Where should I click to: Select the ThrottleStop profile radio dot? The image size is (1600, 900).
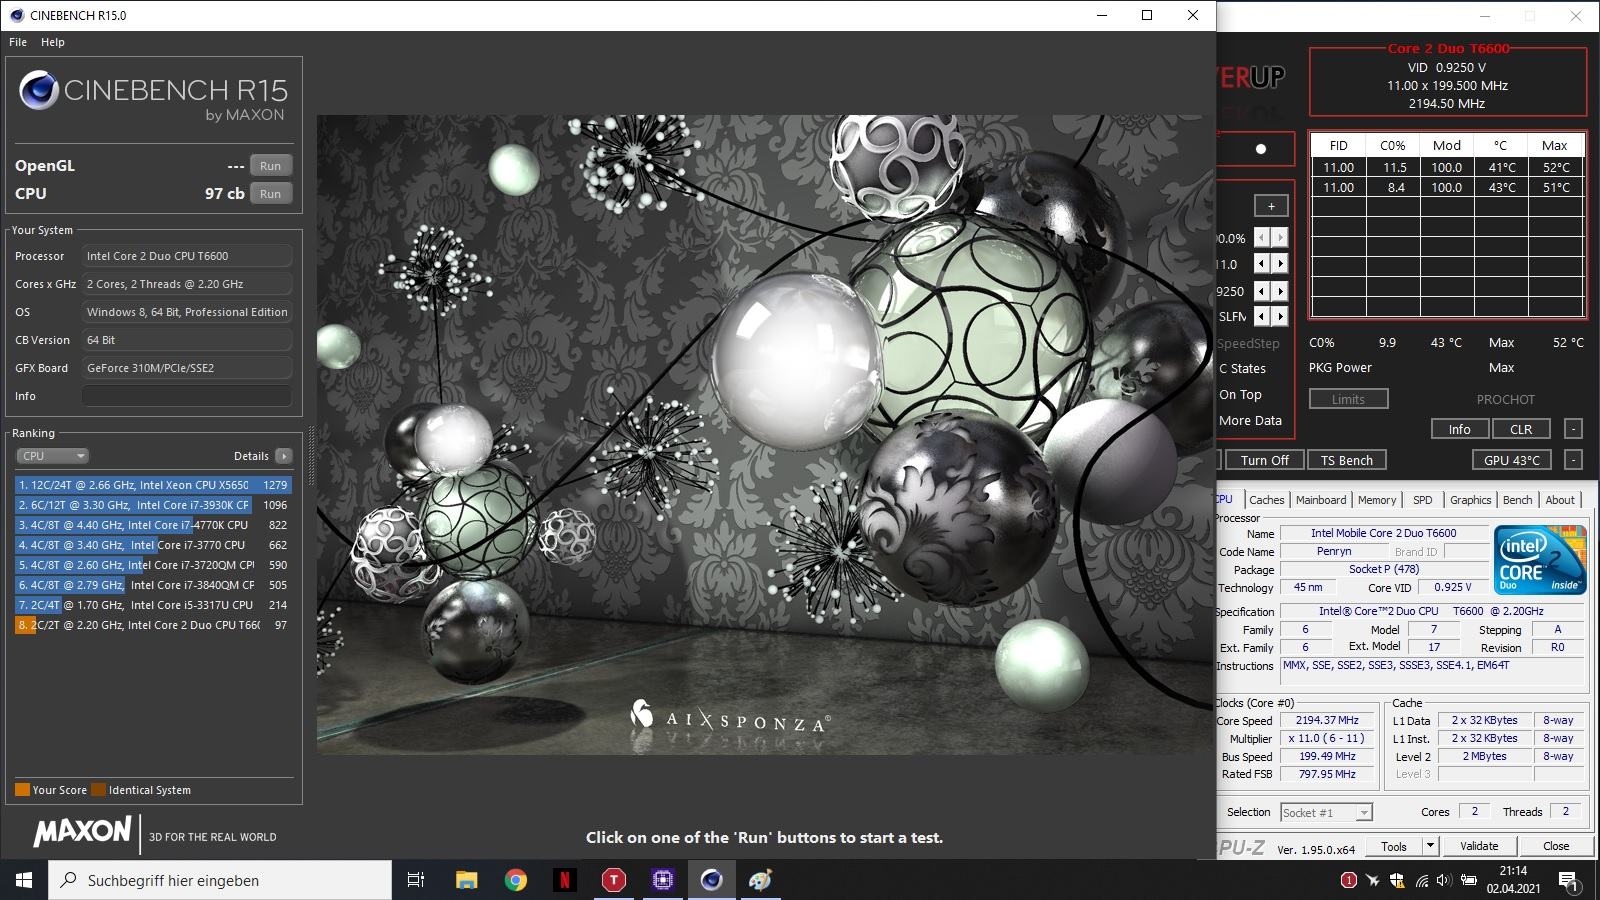pyautogui.click(x=1261, y=149)
